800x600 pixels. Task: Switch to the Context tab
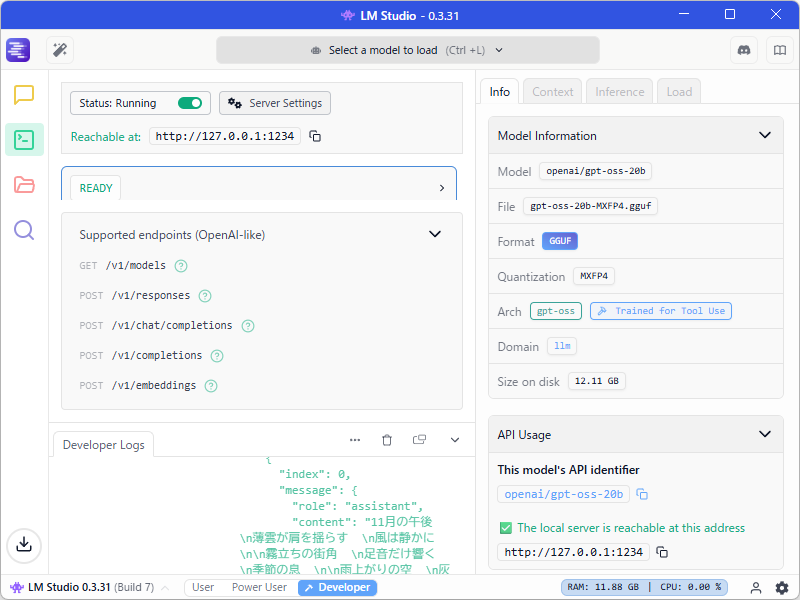[552, 91]
